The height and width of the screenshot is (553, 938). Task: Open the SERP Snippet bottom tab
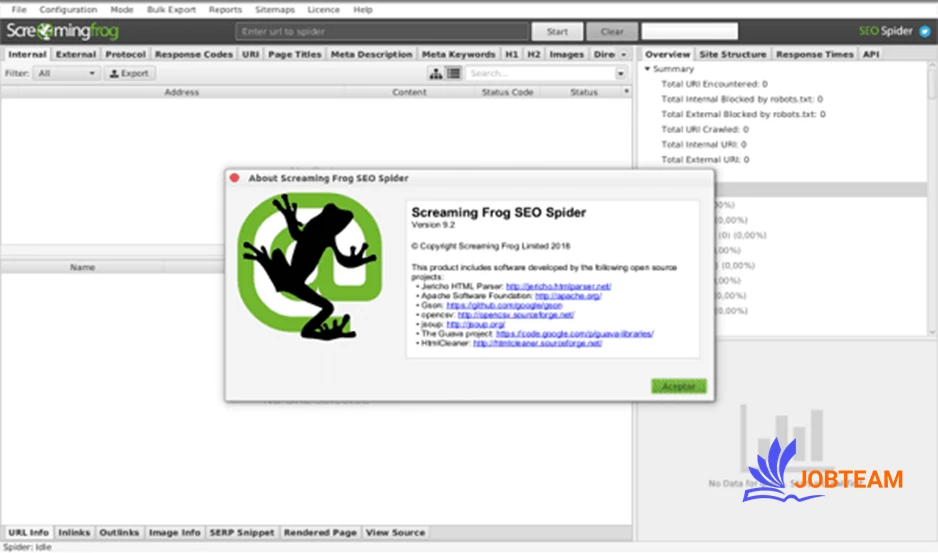[241, 533]
